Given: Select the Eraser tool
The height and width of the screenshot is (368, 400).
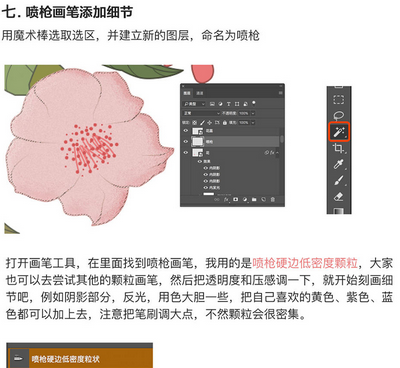Looking at the screenshot, I should click(339, 197).
